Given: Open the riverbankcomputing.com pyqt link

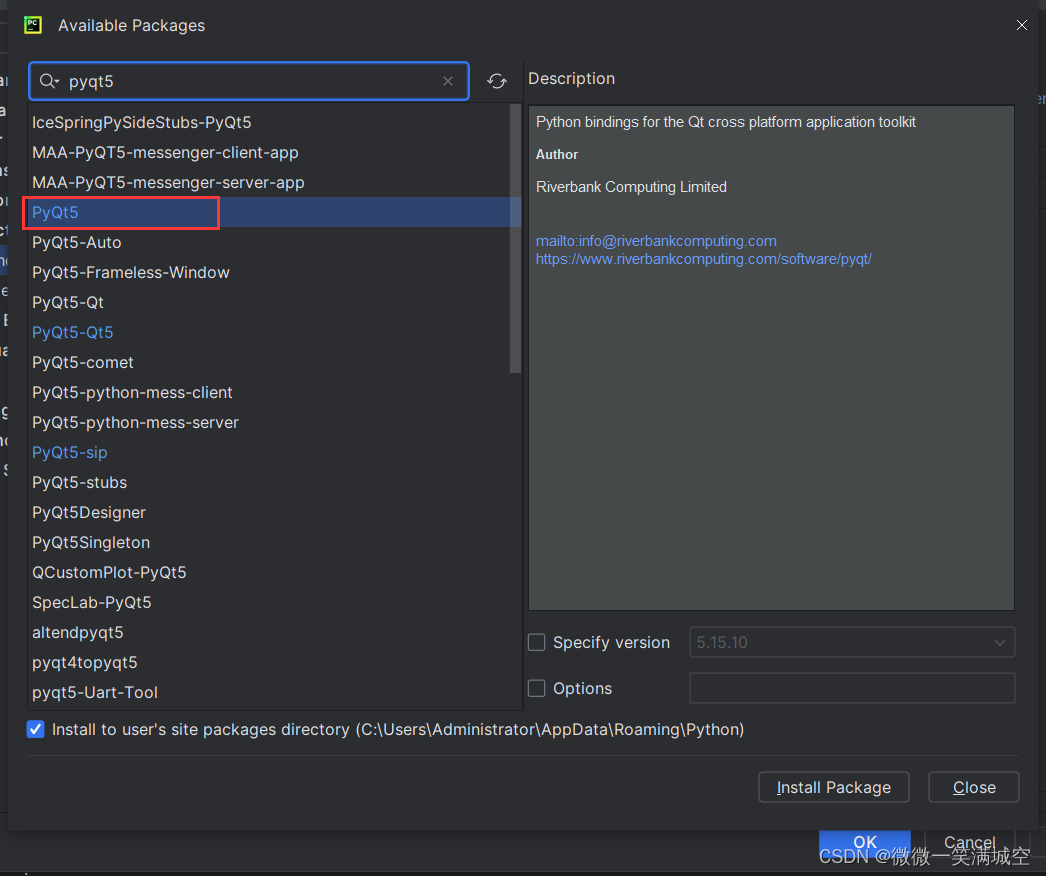Looking at the screenshot, I should point(704,259).
